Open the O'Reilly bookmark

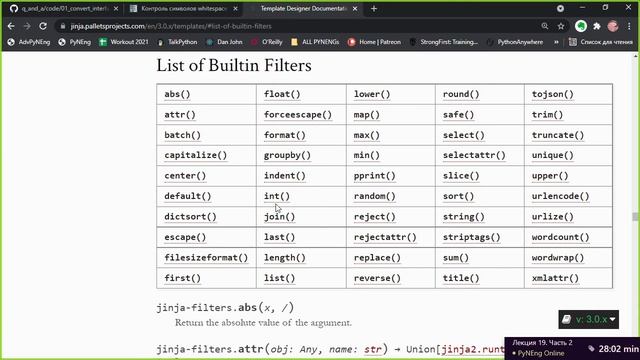pyautogui.click(x=267, y=42)
